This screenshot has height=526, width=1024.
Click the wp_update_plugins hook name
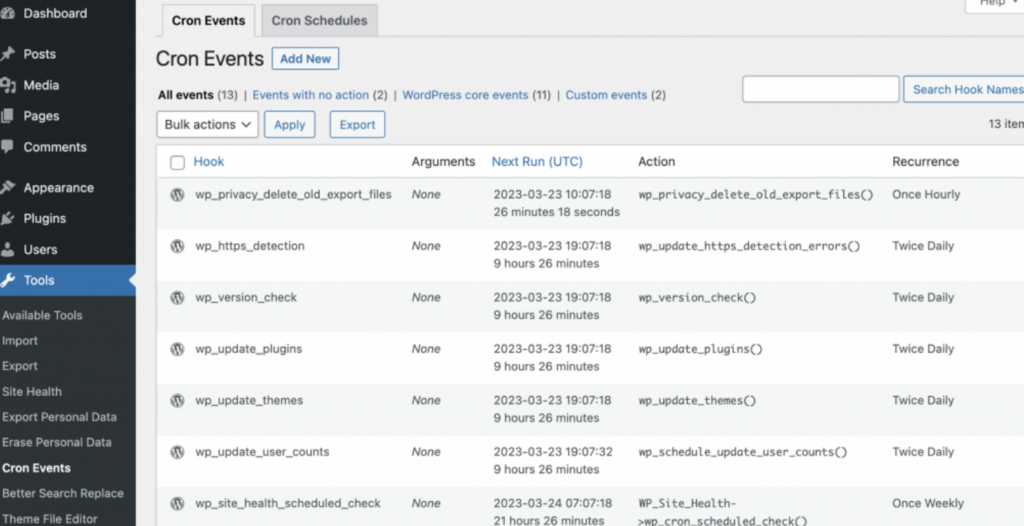point(248,349)
